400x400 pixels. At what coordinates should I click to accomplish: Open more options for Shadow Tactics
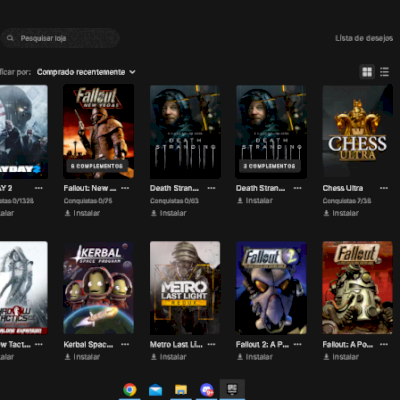coord(39,344)
